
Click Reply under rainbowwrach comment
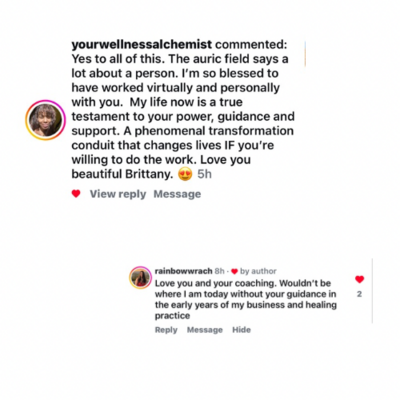click(166, 330)
